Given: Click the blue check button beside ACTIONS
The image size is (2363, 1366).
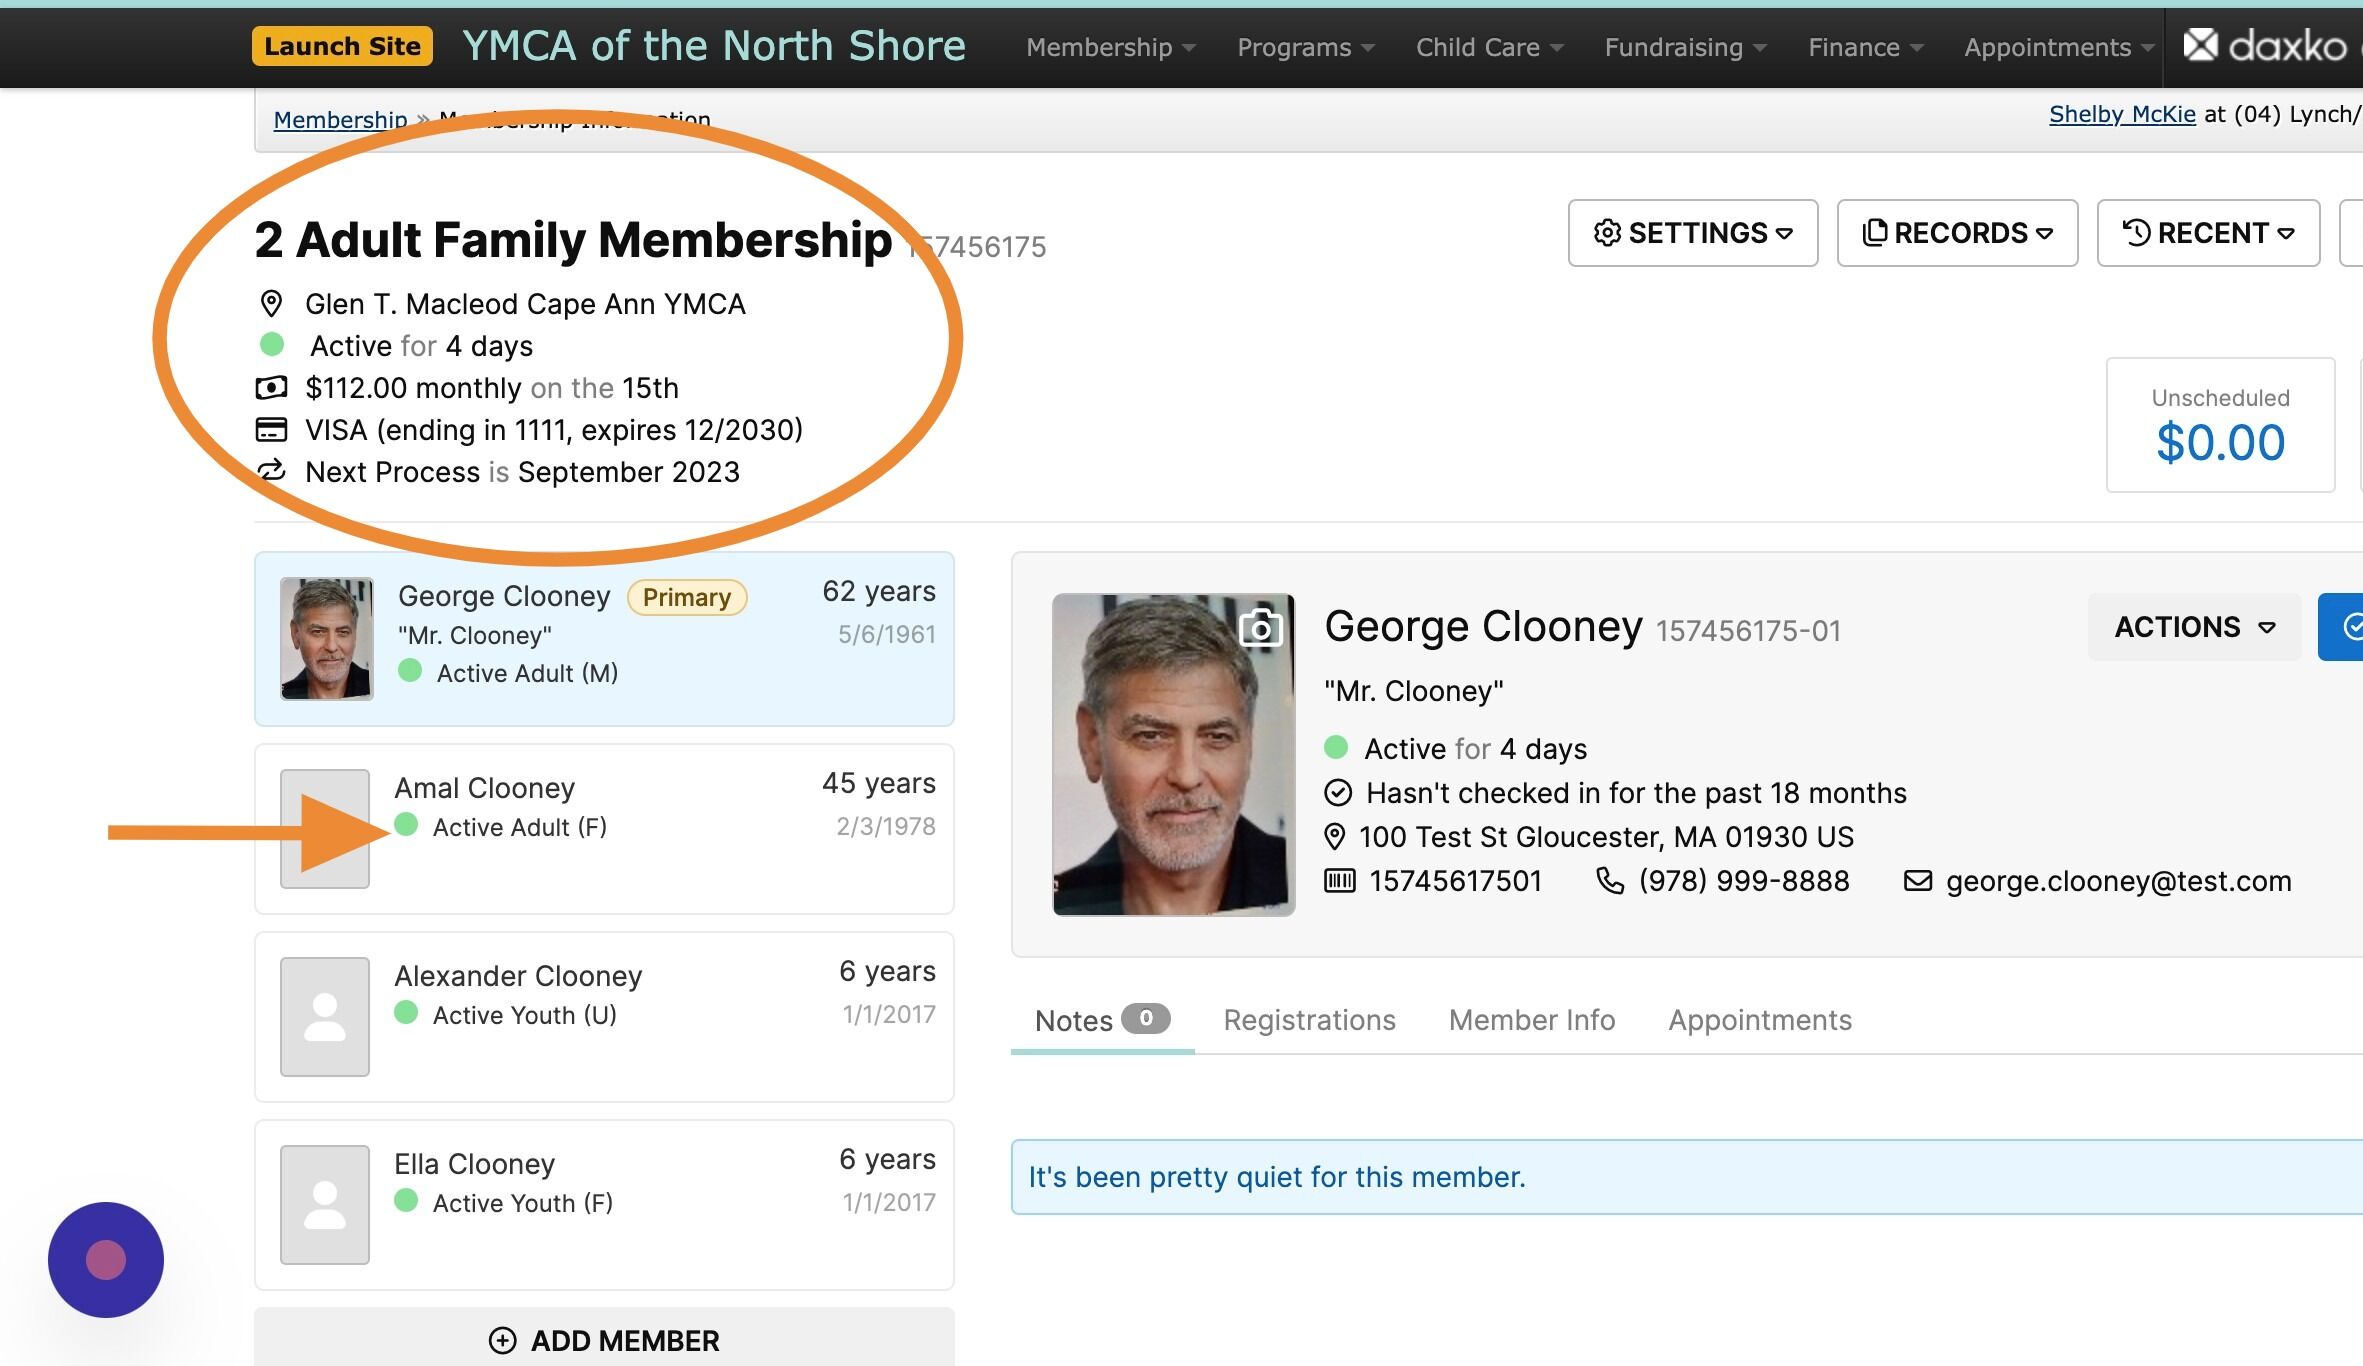Looking at the screenshot, I should pyautogui.click(x=2341, y=627).
